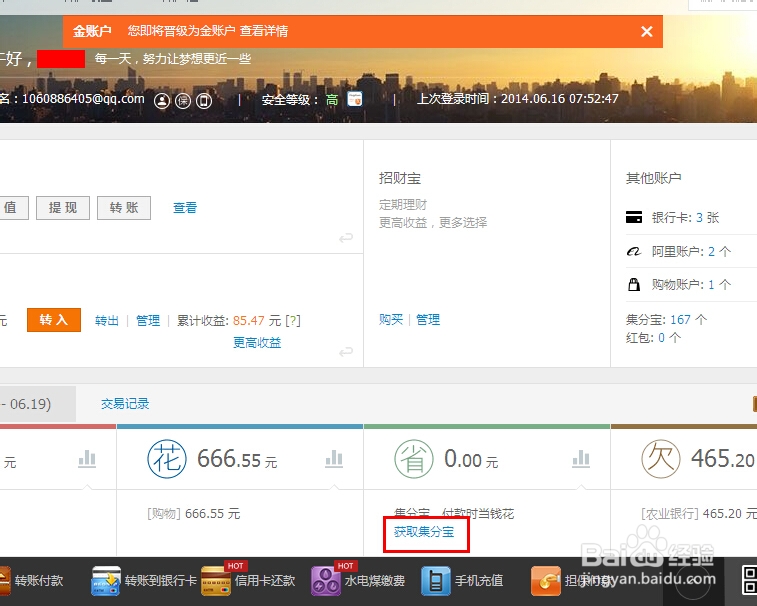Open bar chart icon beside 666.55 元

334,459
